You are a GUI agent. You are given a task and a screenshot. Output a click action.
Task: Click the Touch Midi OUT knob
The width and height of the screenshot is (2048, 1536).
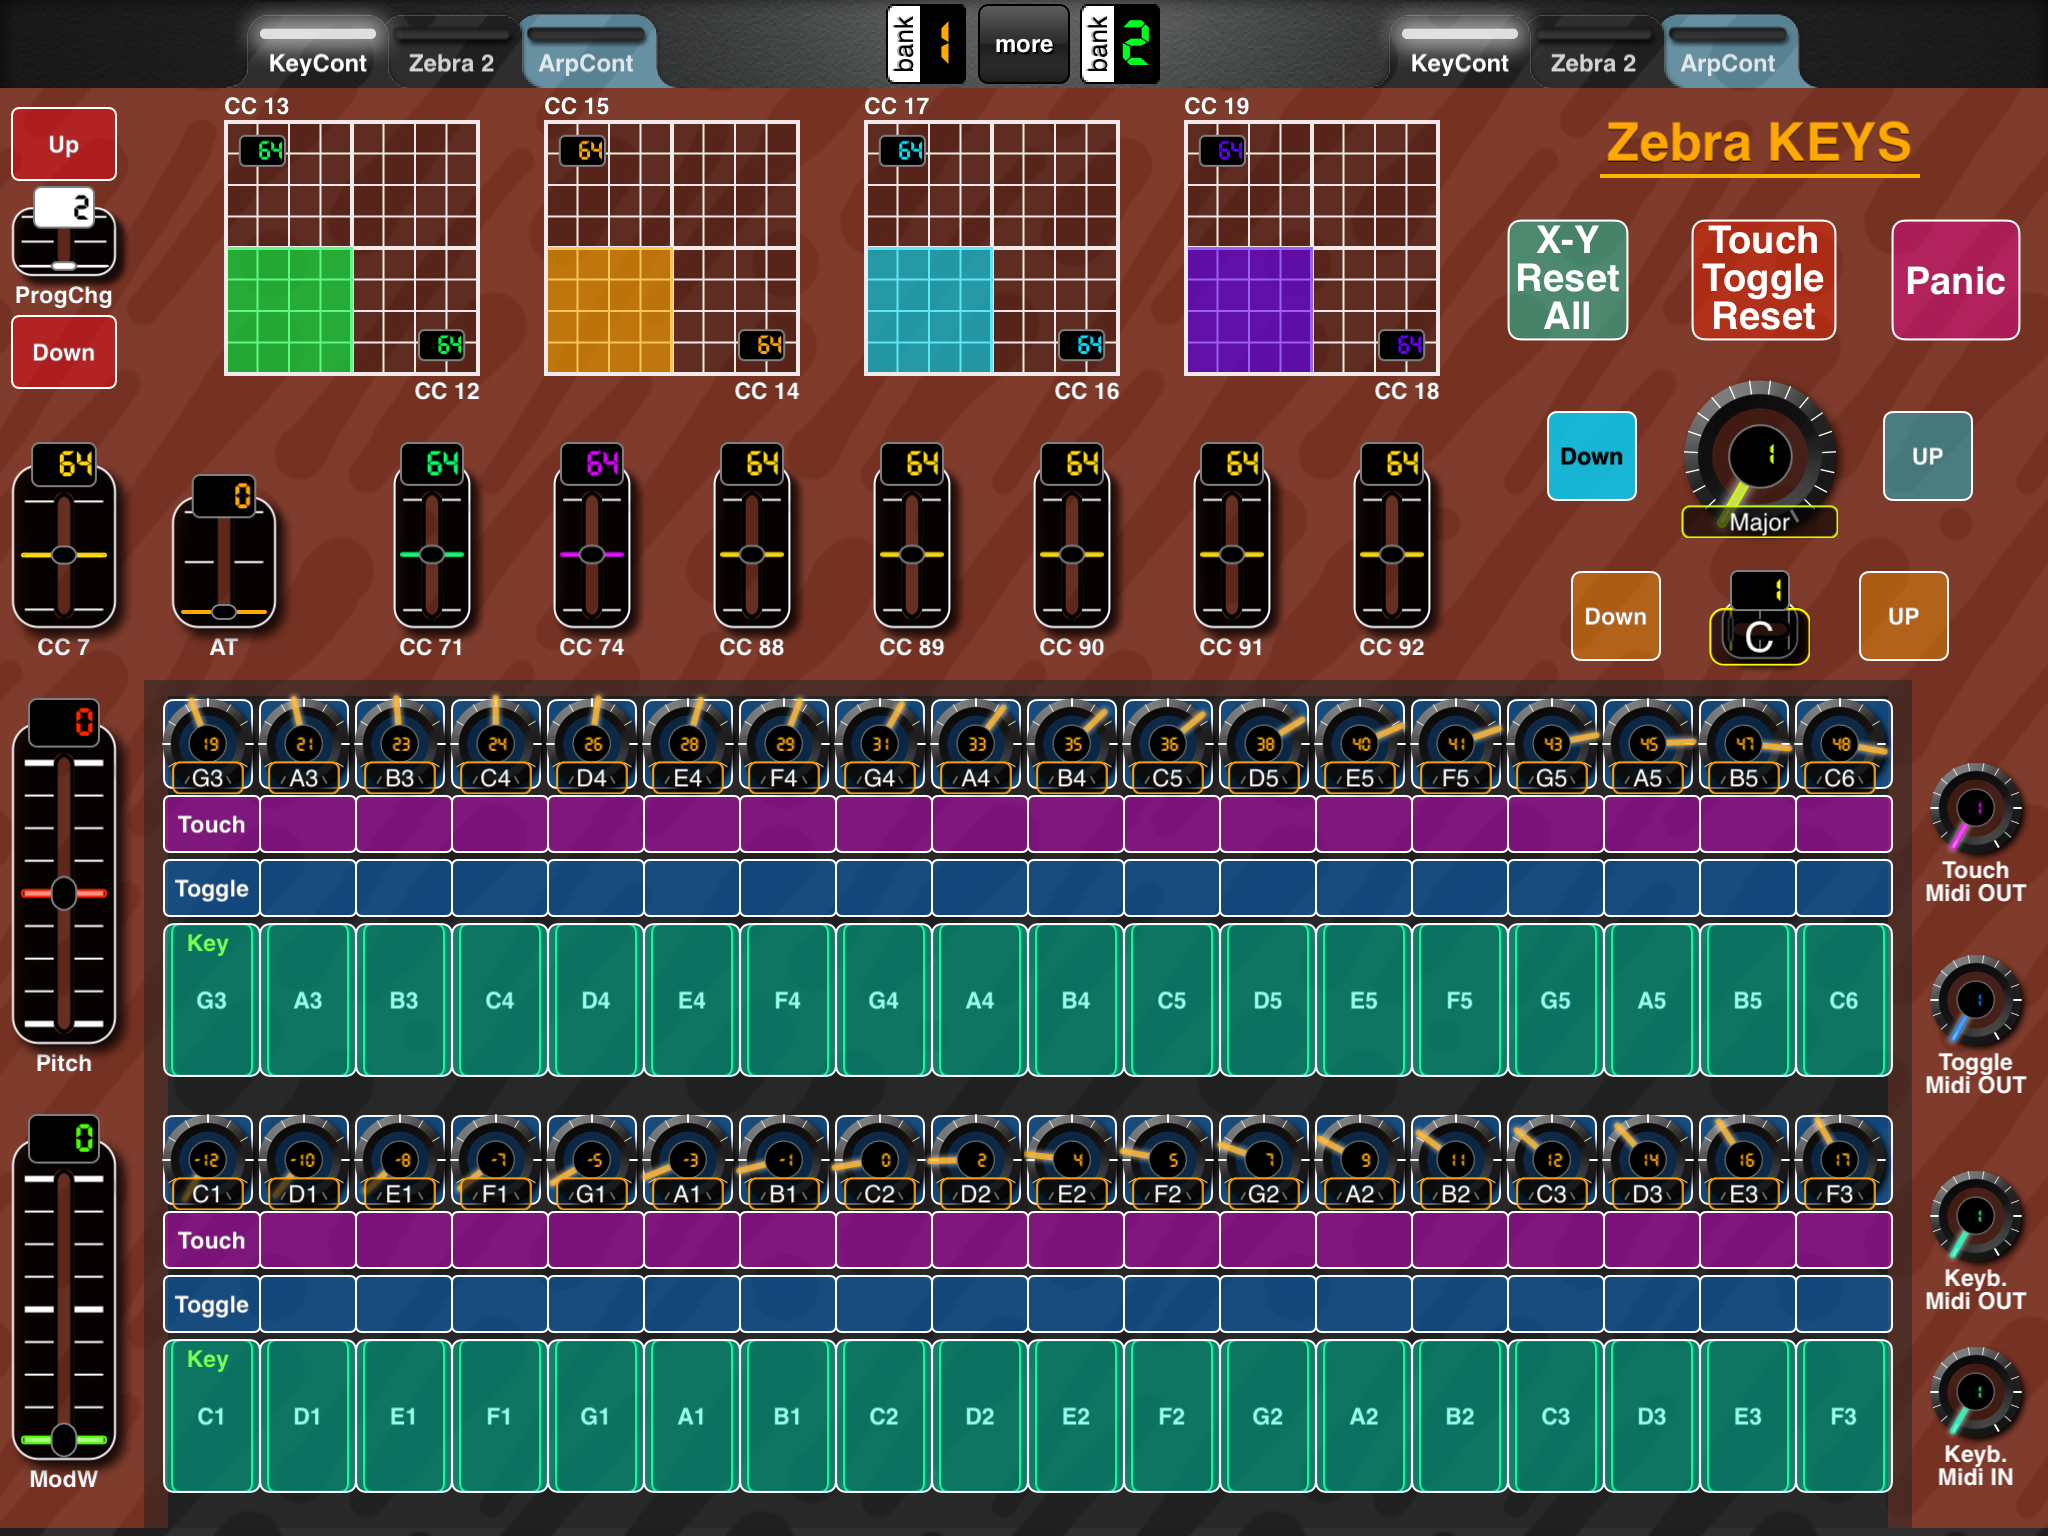pyautogui.click(x=1976, y=809)
